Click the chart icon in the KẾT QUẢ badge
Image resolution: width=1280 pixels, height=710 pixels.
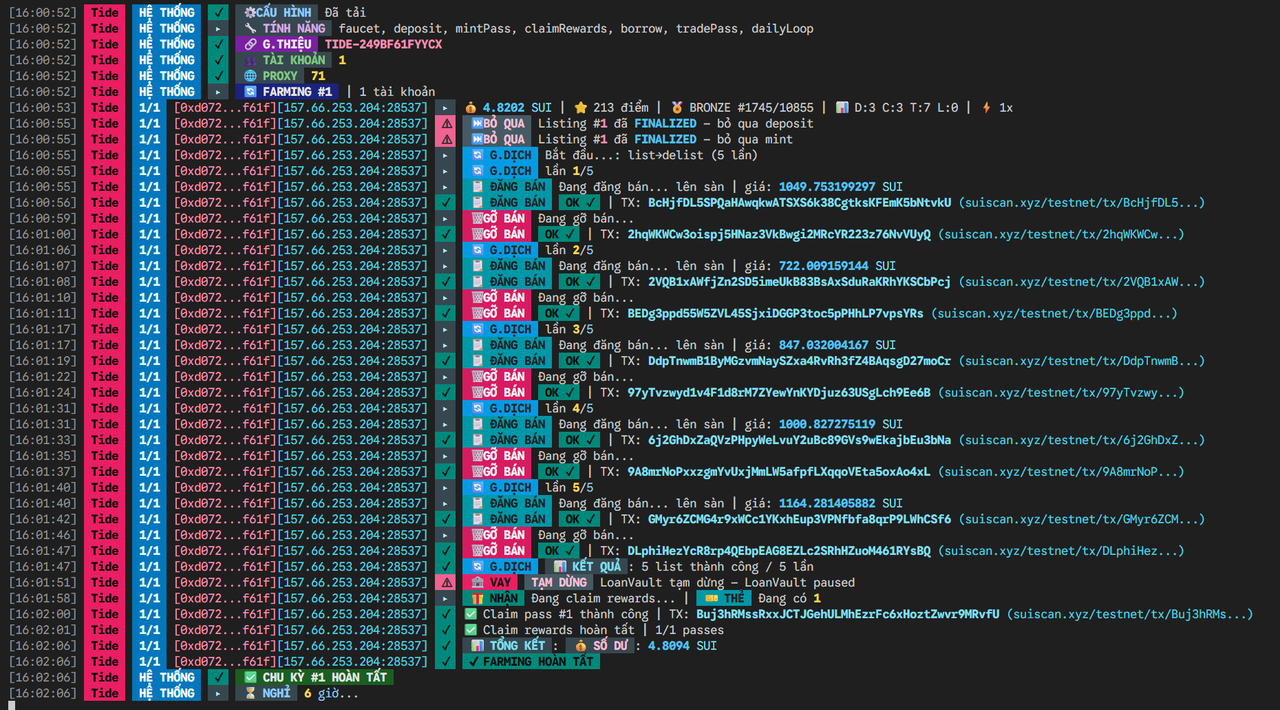[x=561, y=567]
